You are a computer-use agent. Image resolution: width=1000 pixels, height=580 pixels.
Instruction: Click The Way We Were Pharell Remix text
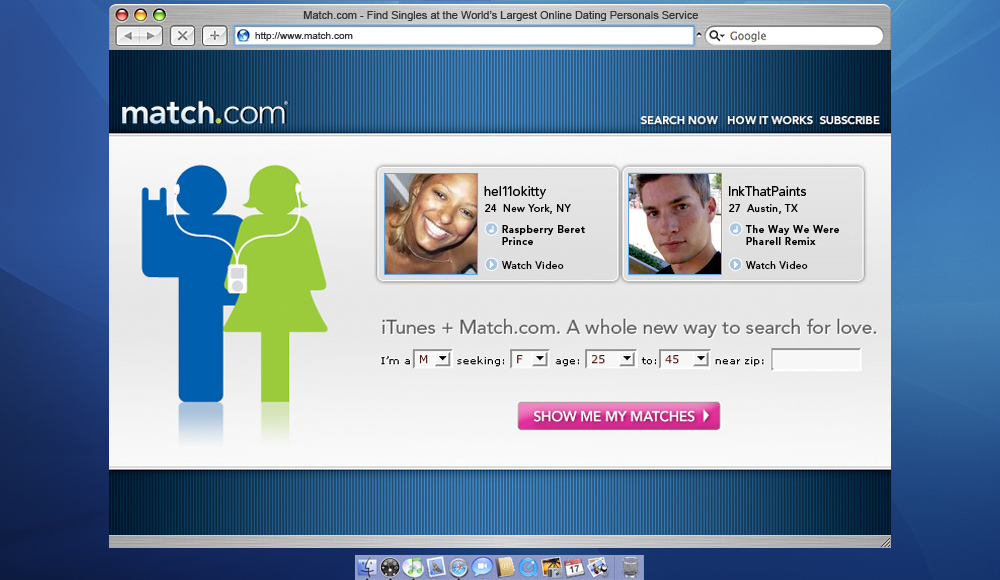(x=792, y=235)
